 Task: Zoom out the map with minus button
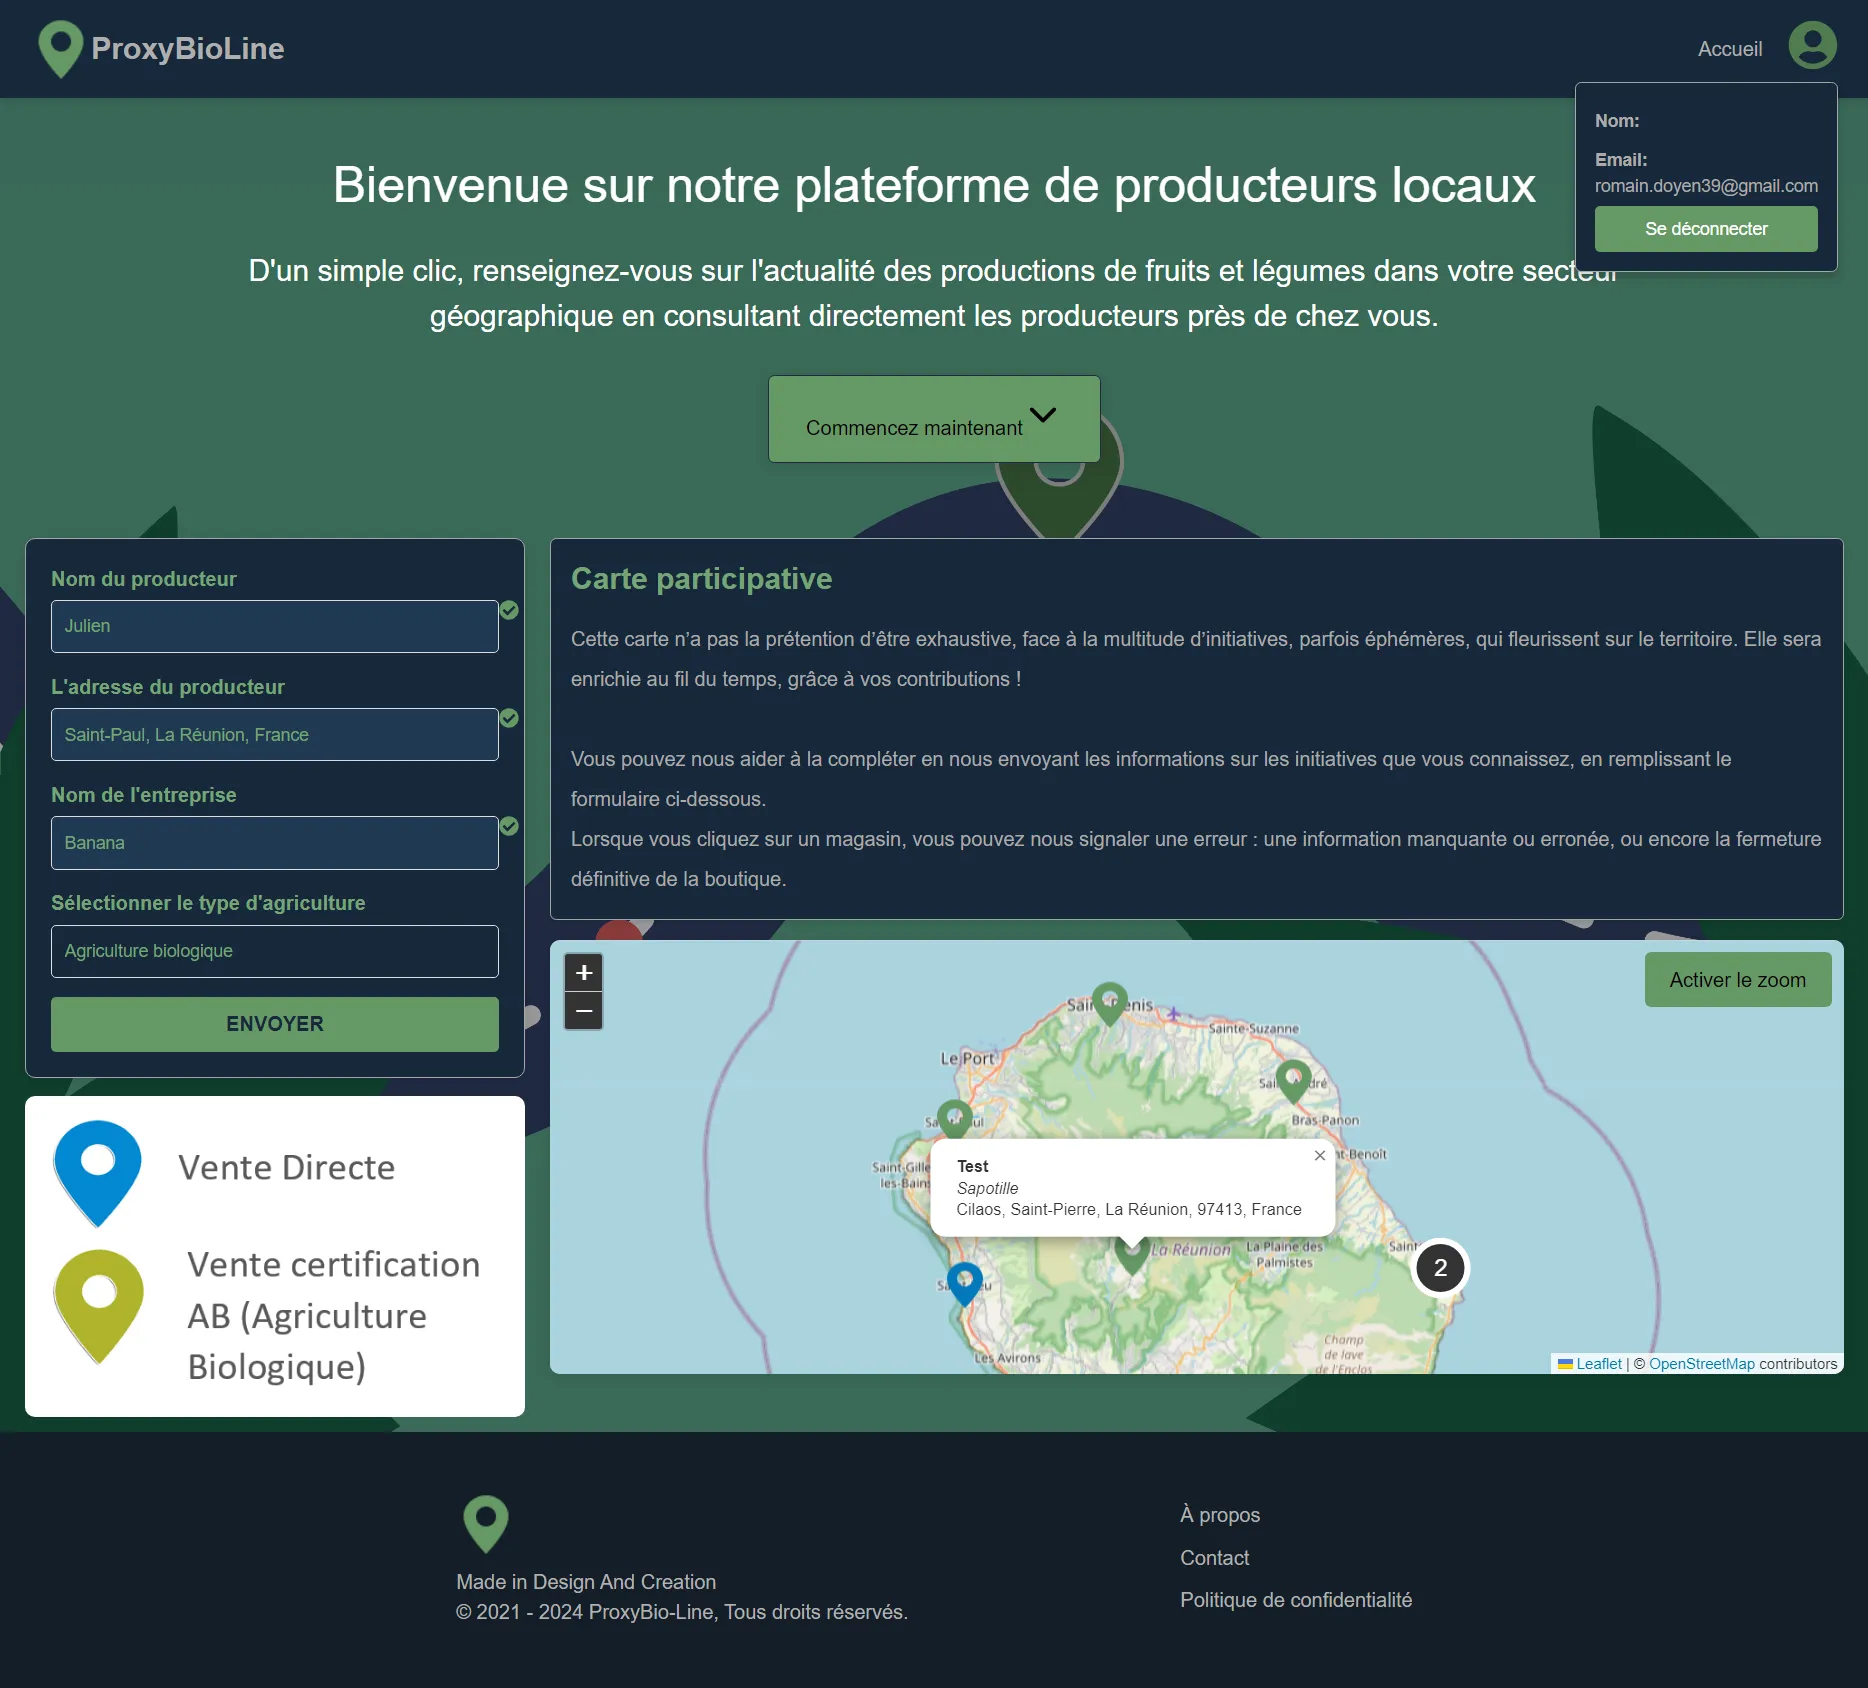coord(584,1011)
